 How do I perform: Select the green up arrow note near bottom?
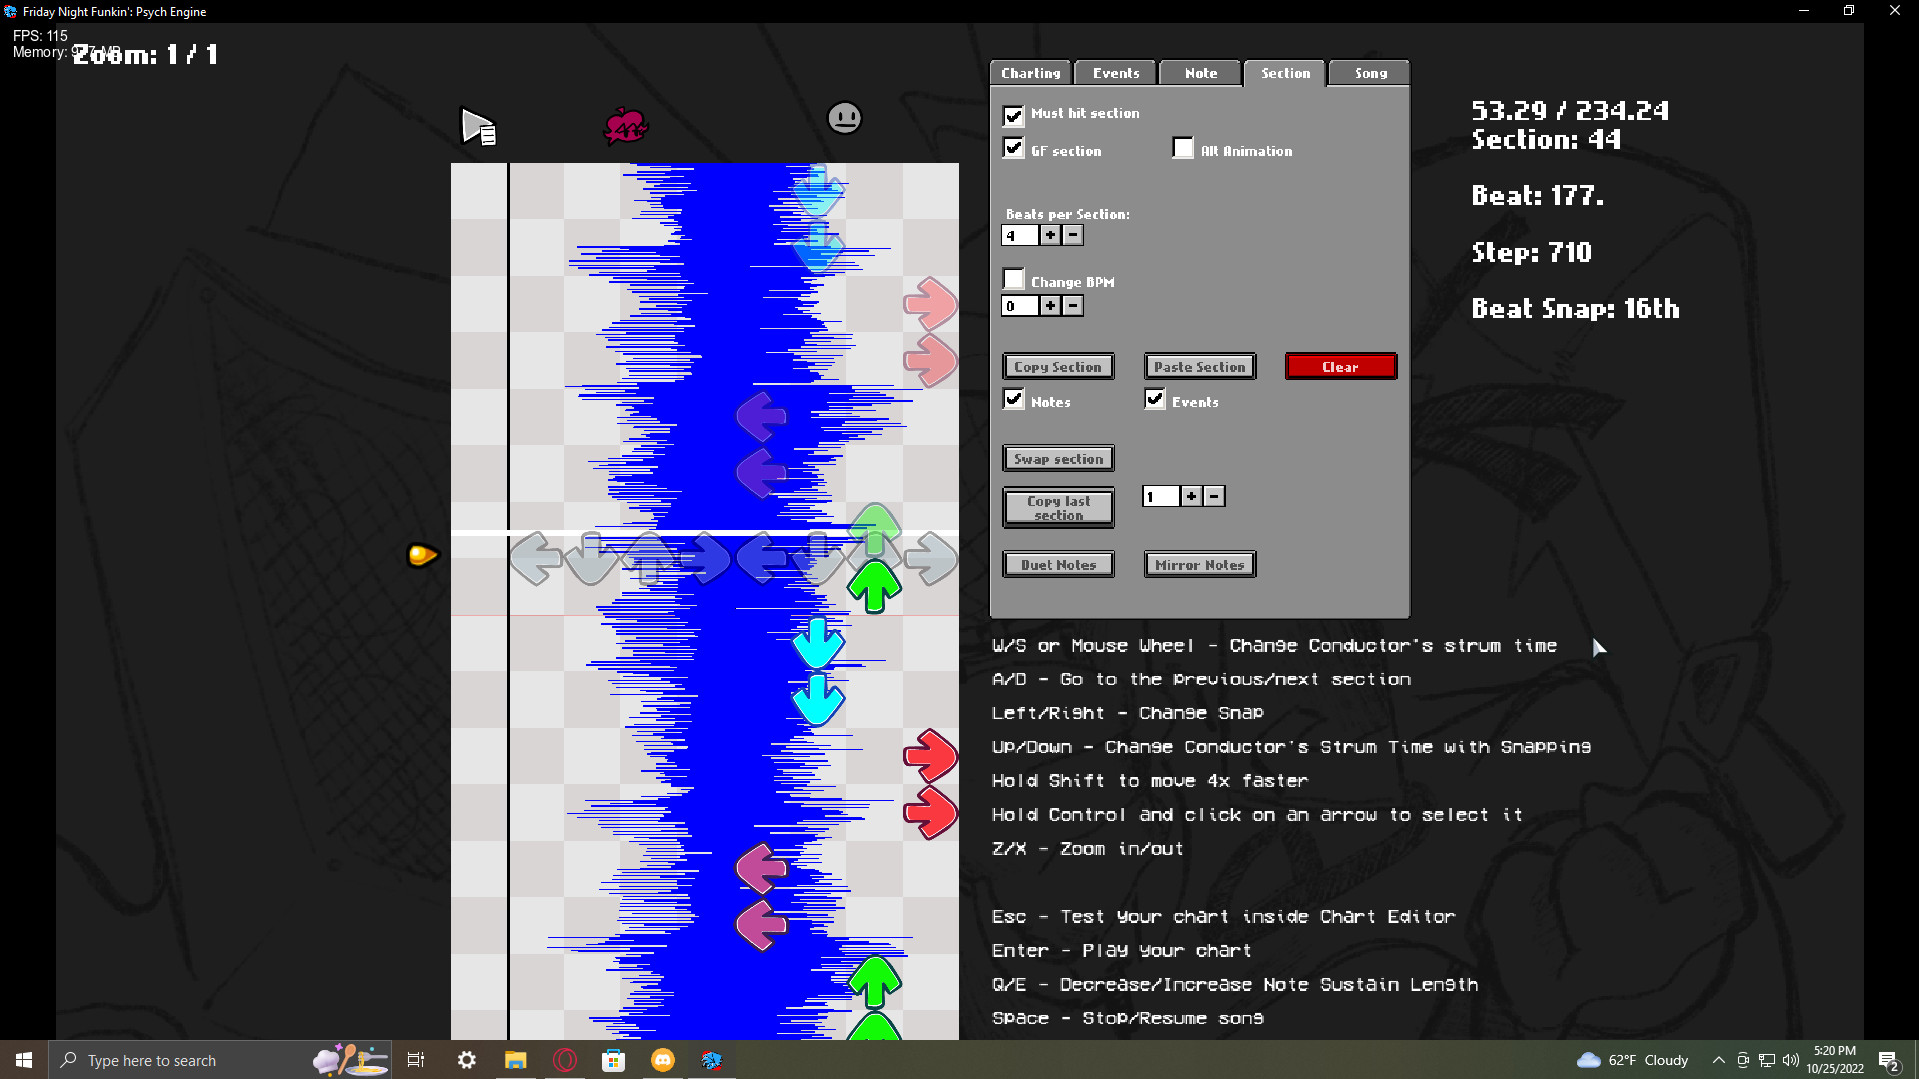(x=874, y=981)
